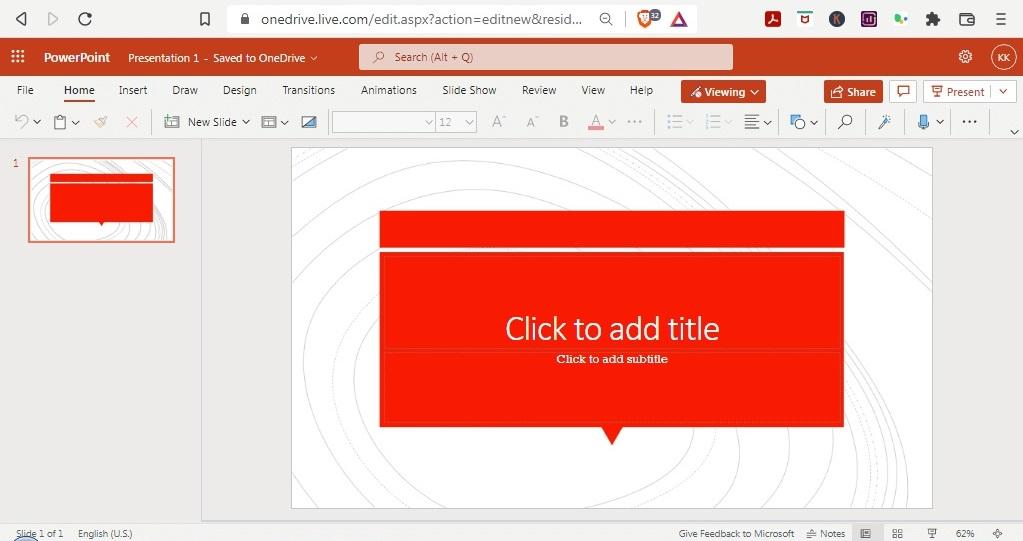Screen dimensions: 1023x541
Task: Expand paste options arrow
Action: (x=76, y=121)
